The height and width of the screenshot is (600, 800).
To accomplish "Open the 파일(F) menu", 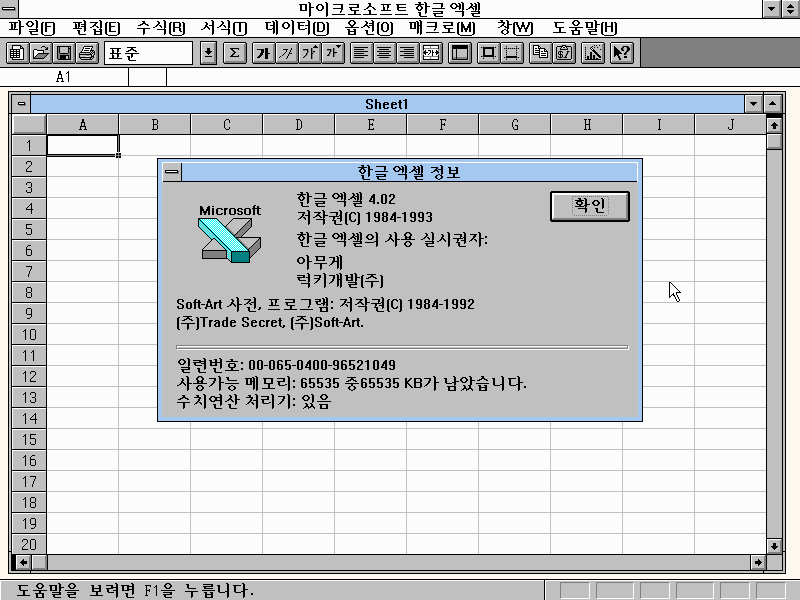I will point(32,28).
